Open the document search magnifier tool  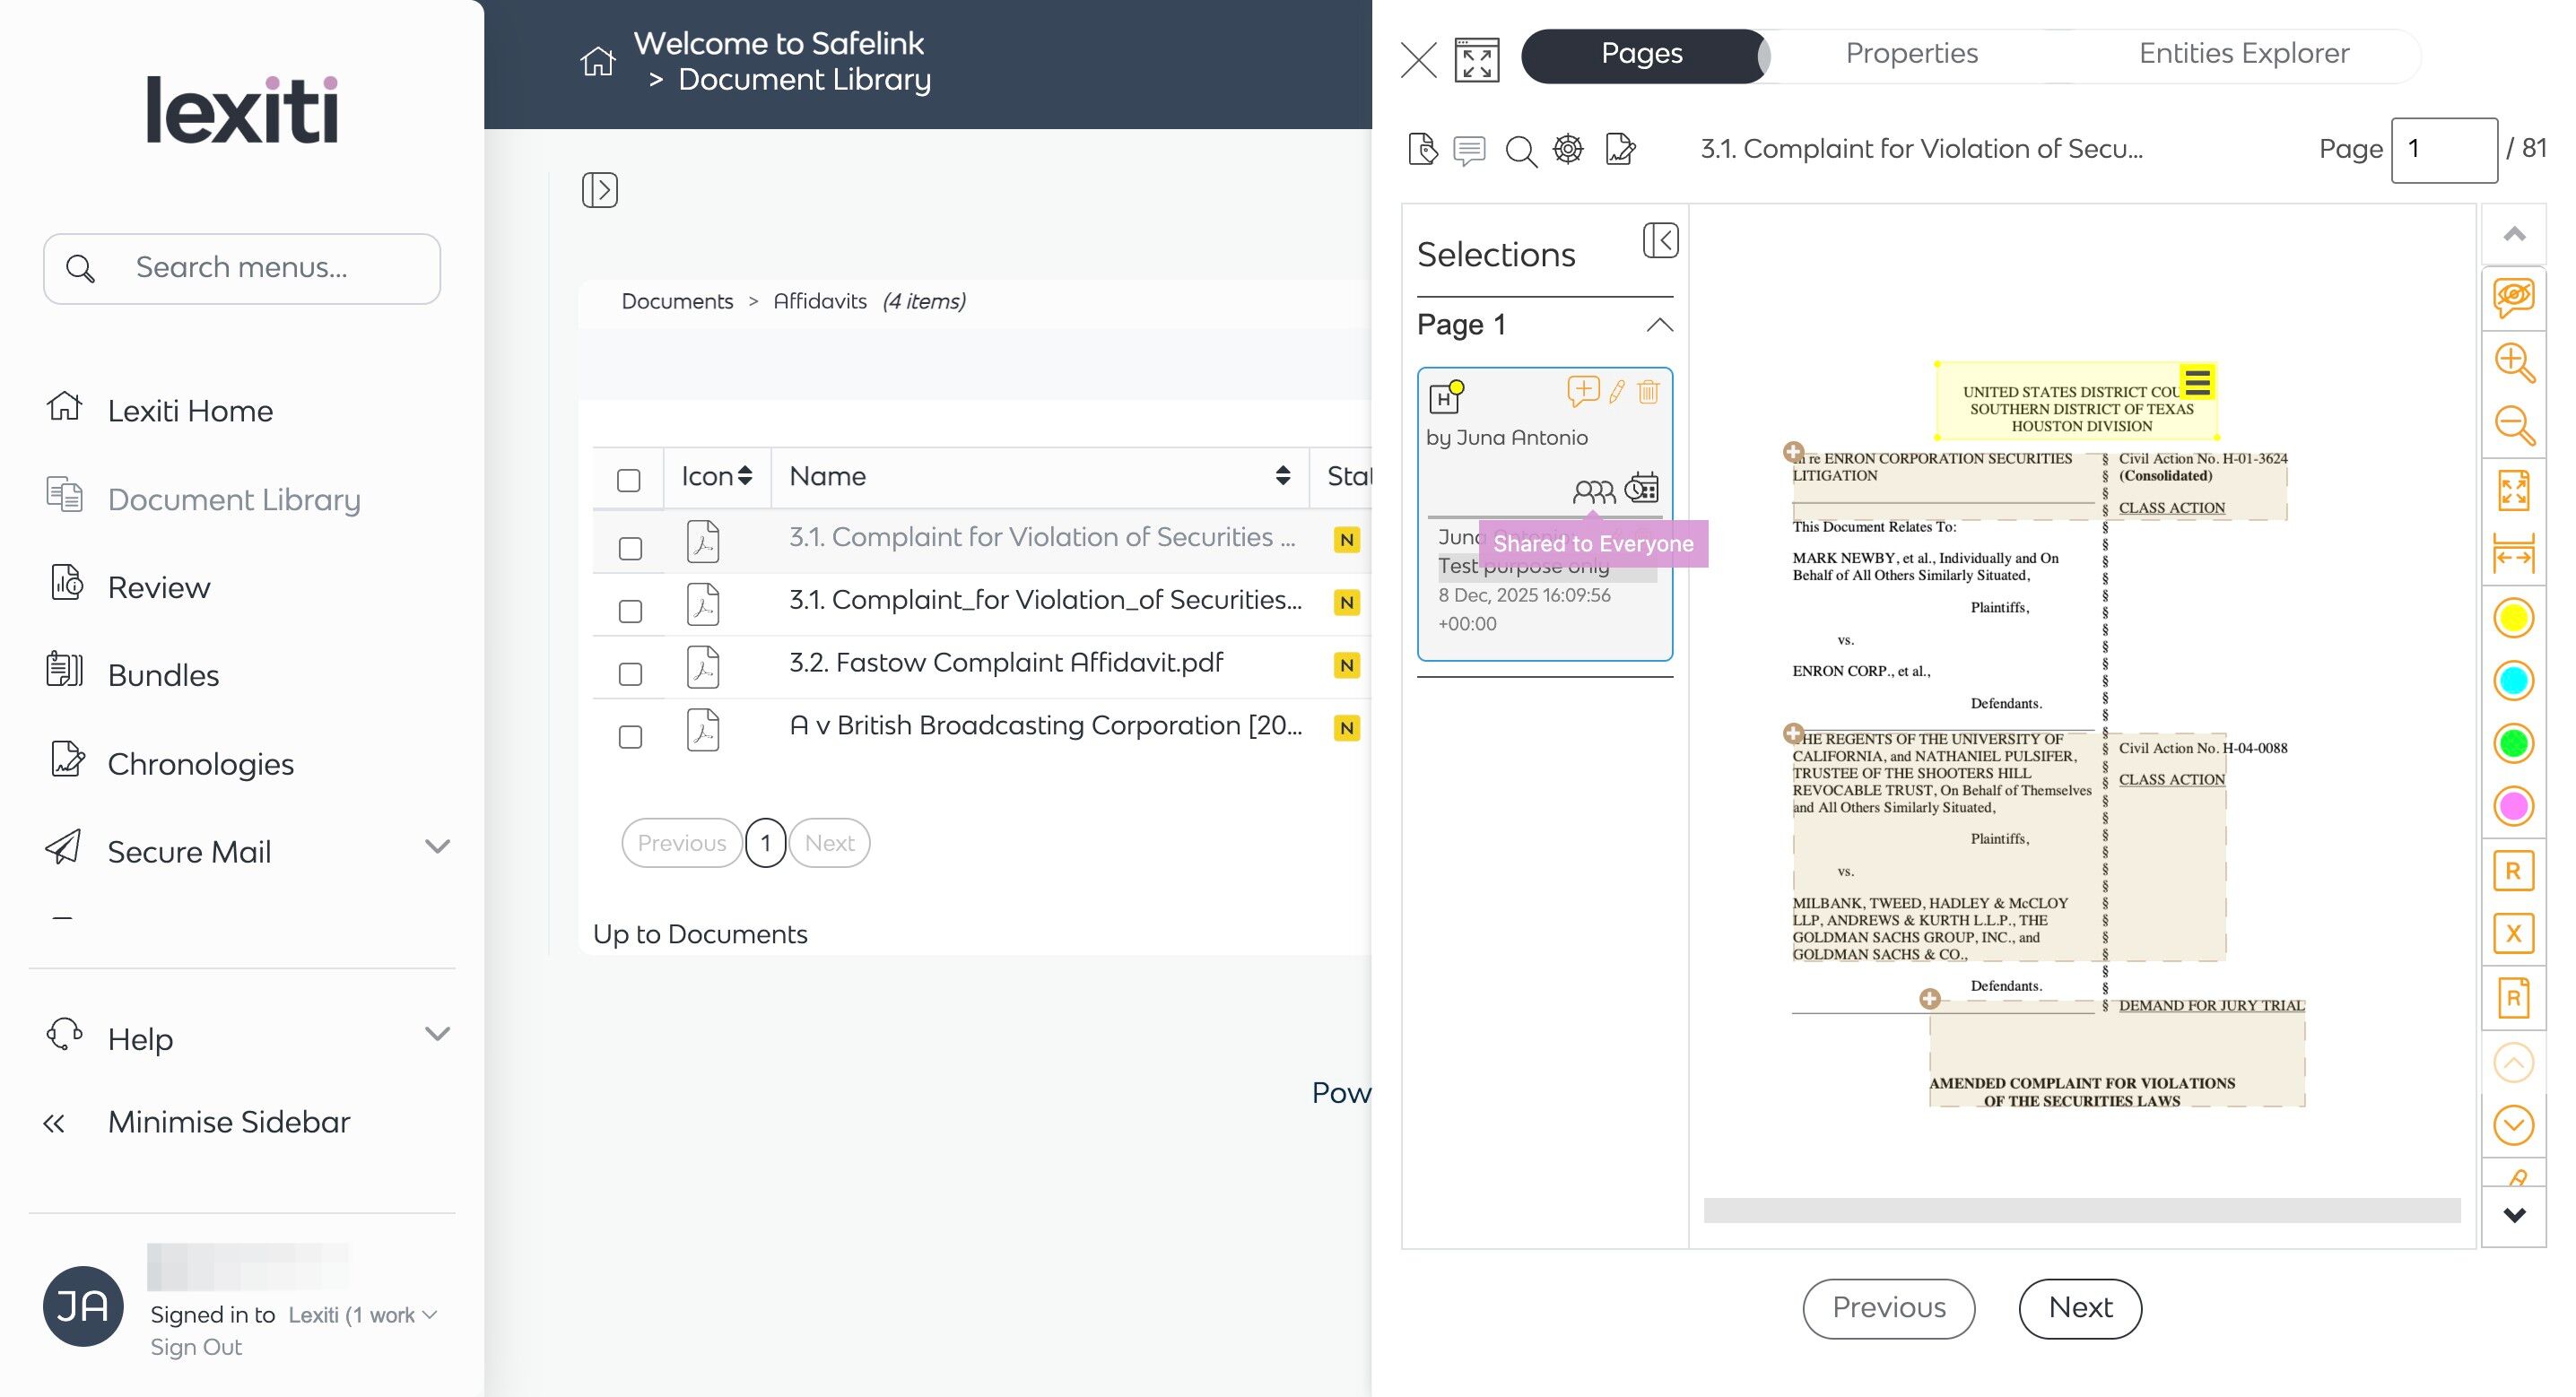pyautogui.click(x=1520, y=151)
